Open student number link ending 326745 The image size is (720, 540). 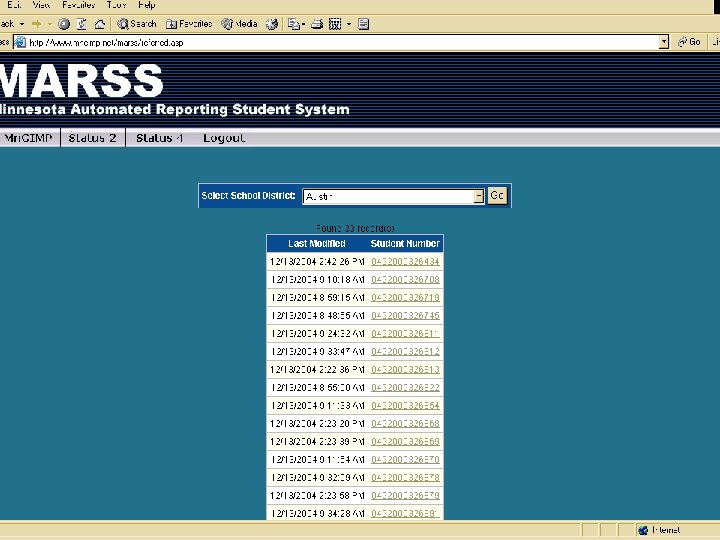[405, 315]
